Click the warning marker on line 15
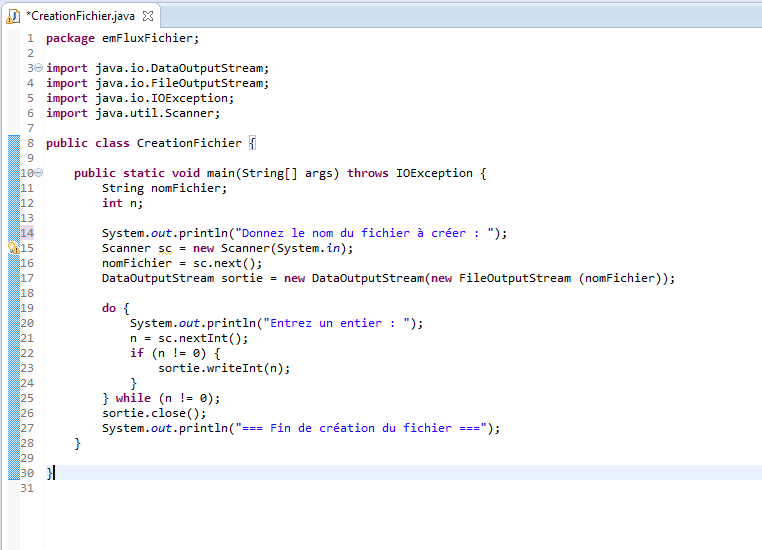The height and width of the screenshot is (550, 762). click(14, 248)
